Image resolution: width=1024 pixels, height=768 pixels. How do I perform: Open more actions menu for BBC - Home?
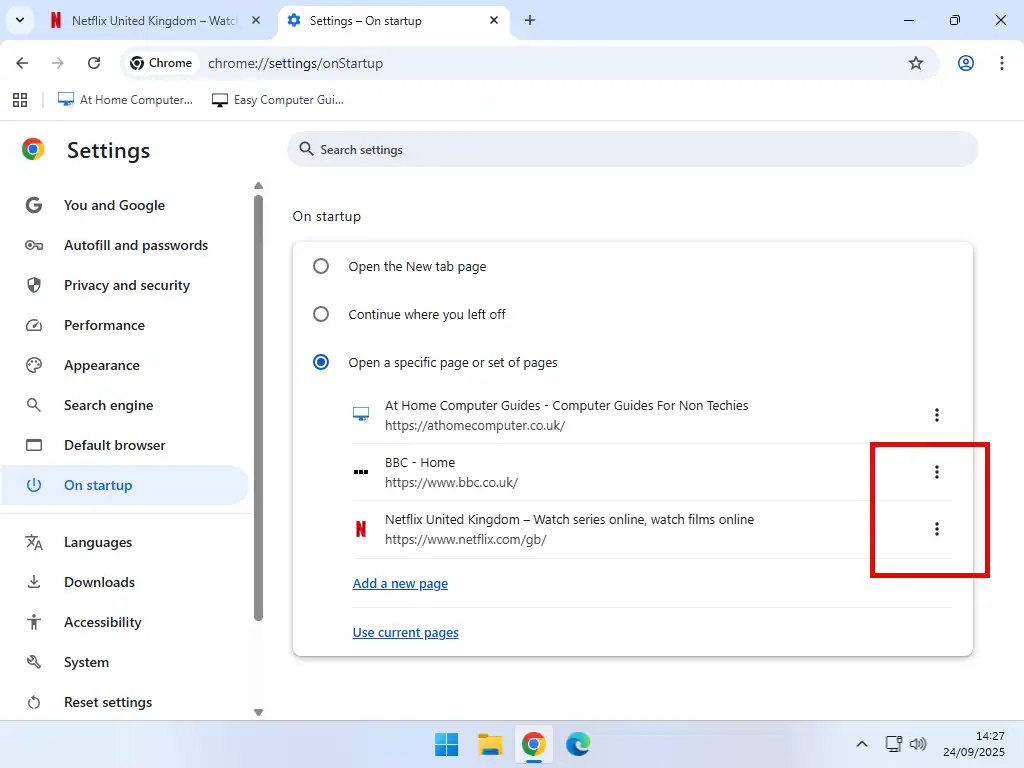[936, 472]
